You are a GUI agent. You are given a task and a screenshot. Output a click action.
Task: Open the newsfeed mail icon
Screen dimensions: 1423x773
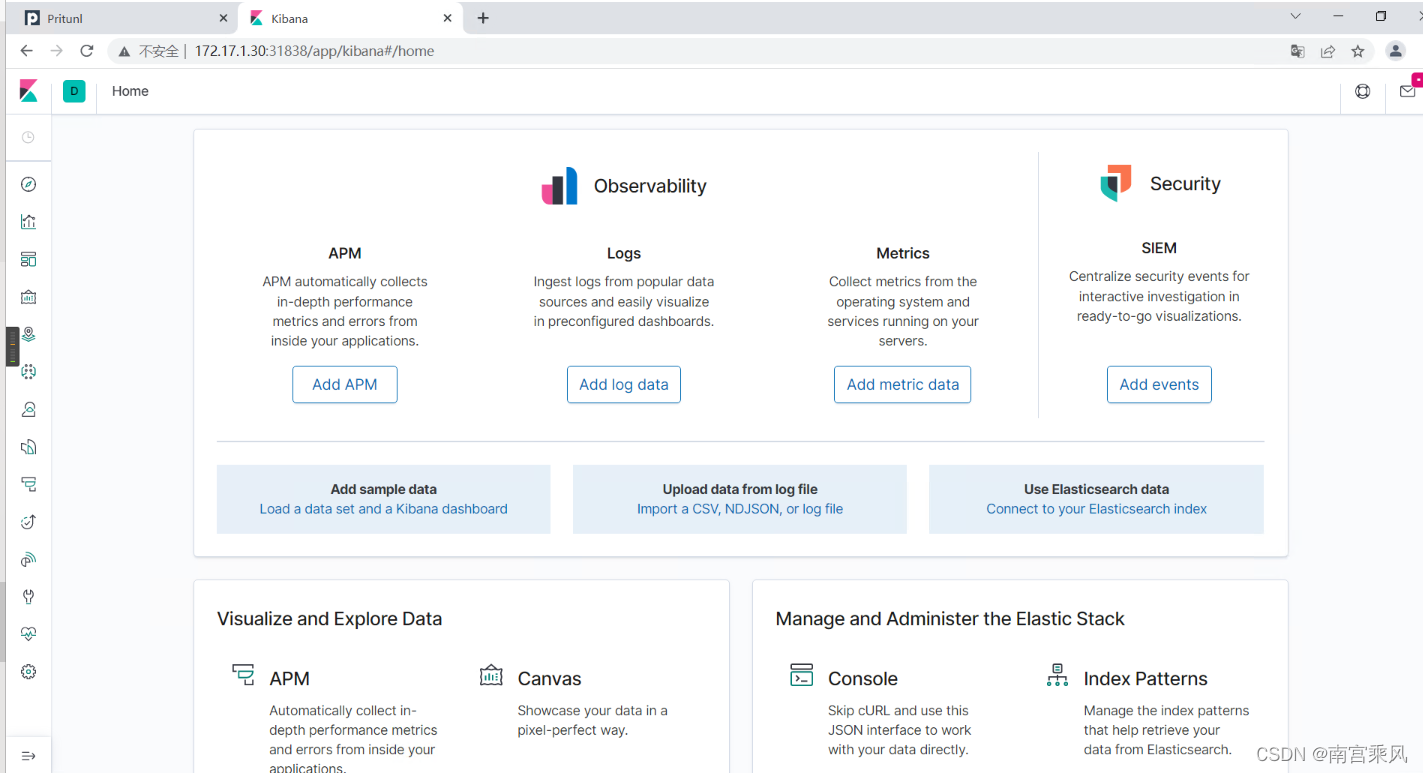click(1407, 91)
